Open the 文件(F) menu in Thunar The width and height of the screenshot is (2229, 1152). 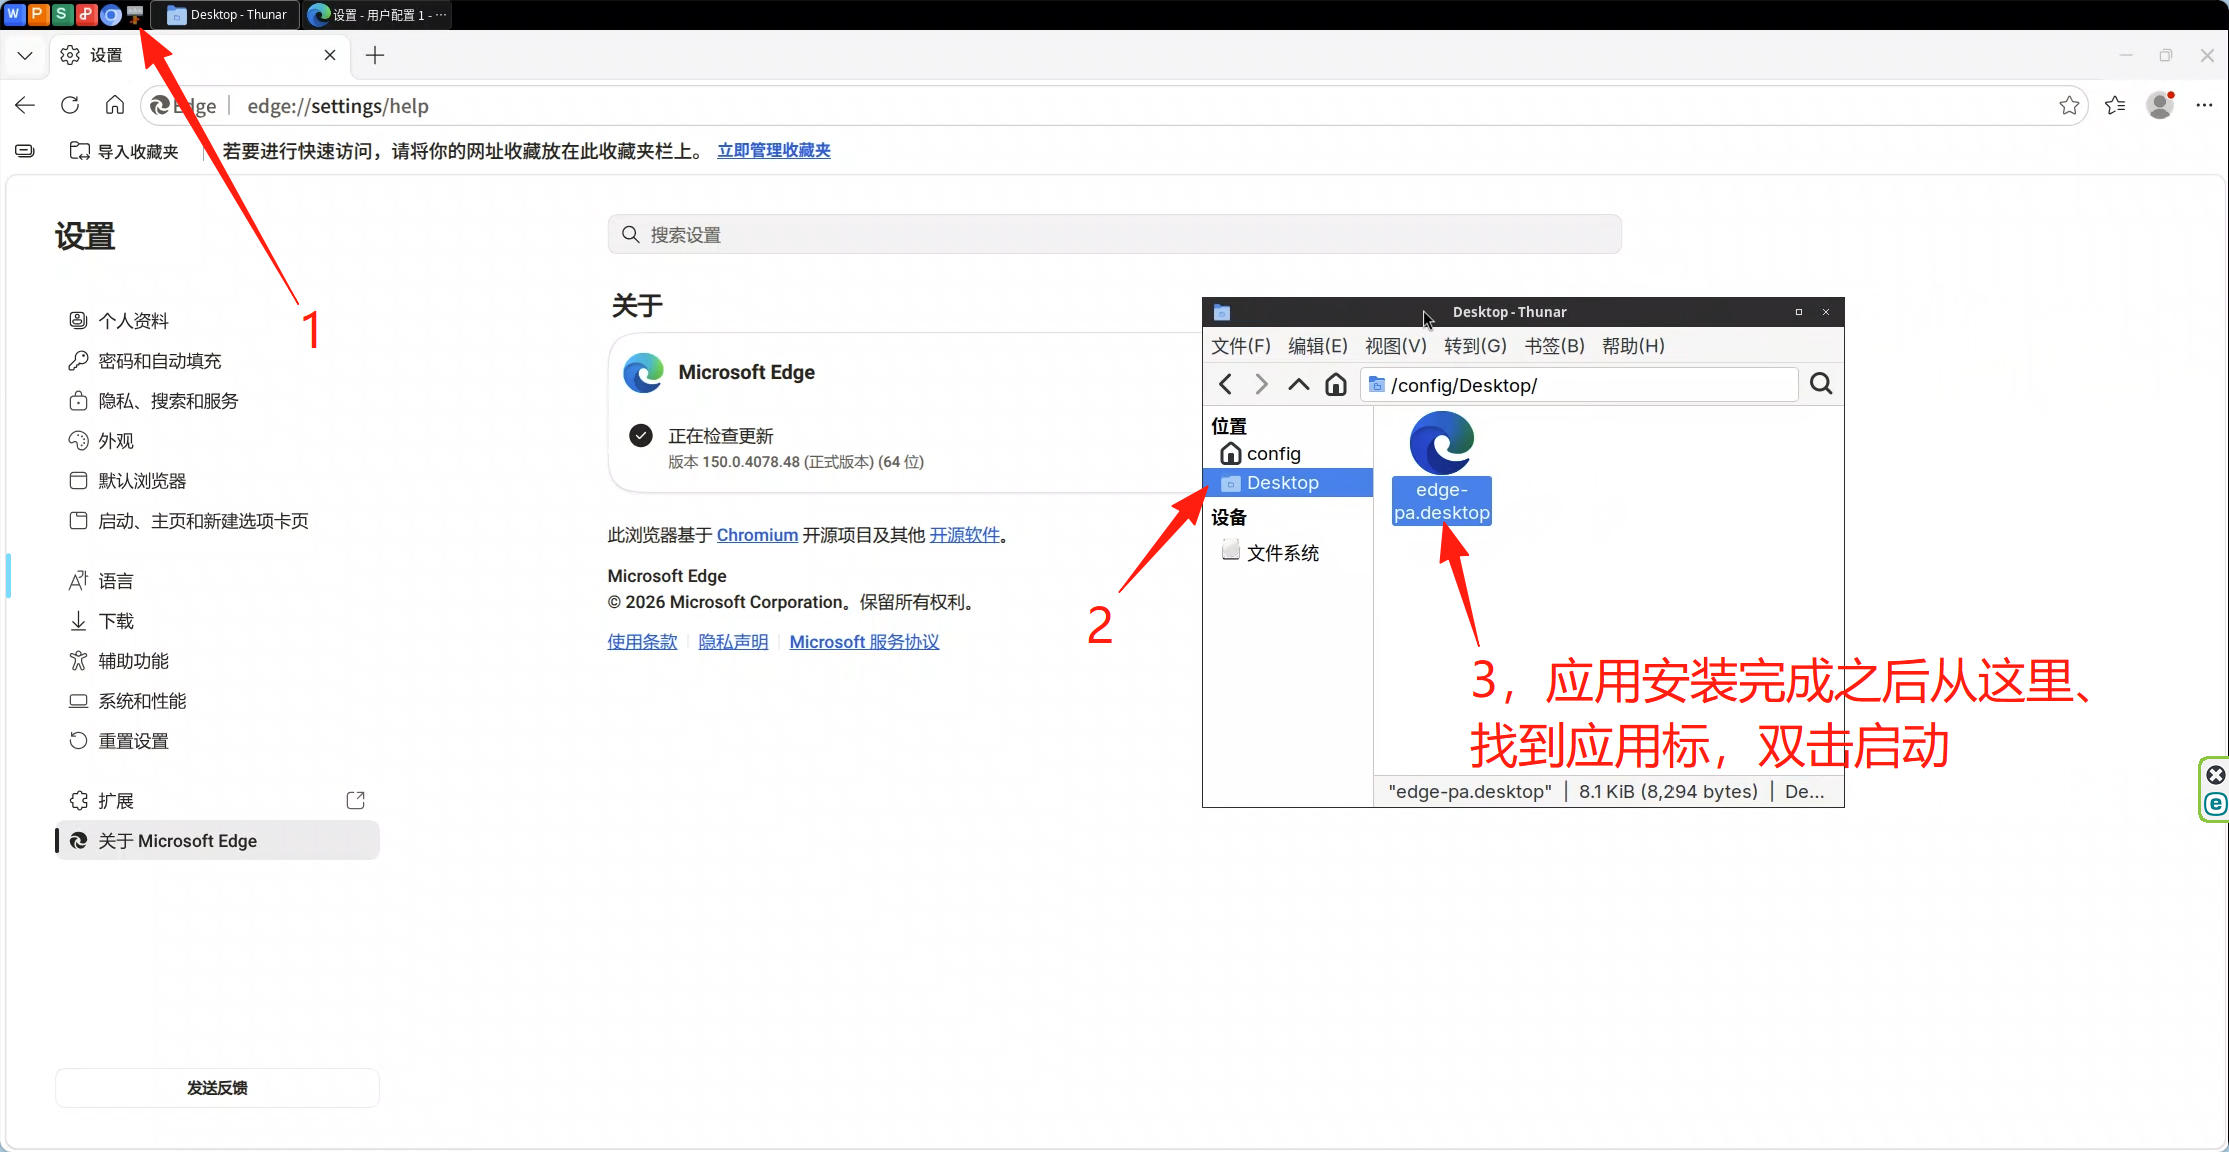(1241, 346)
